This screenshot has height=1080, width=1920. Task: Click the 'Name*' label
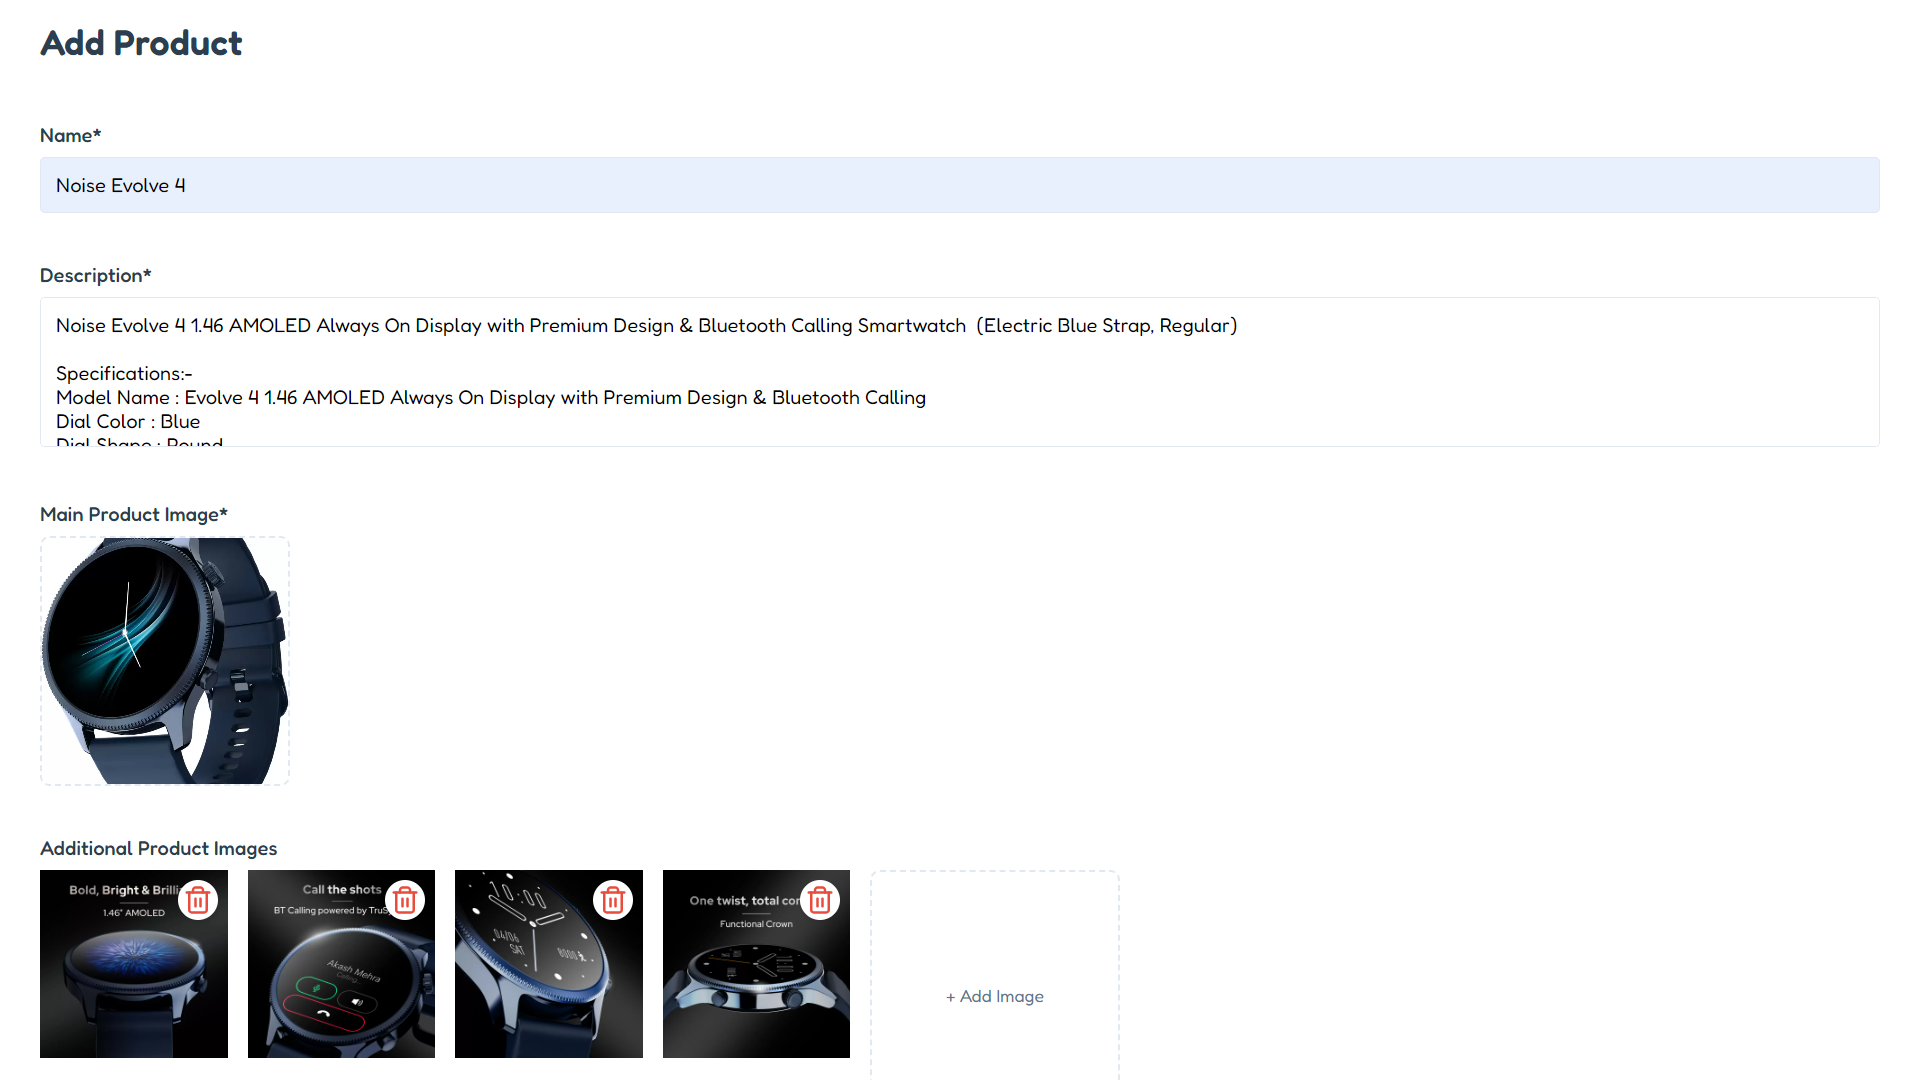pyautogui.click(x=71, y=135)
